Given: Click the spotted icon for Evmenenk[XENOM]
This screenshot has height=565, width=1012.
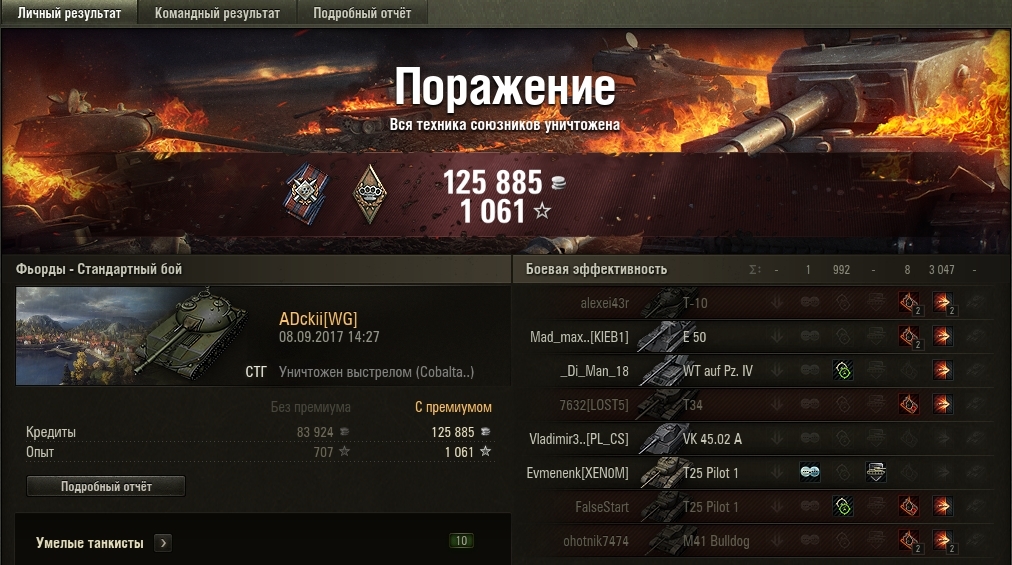Looking at the screenshot, I should pos(810,473).
